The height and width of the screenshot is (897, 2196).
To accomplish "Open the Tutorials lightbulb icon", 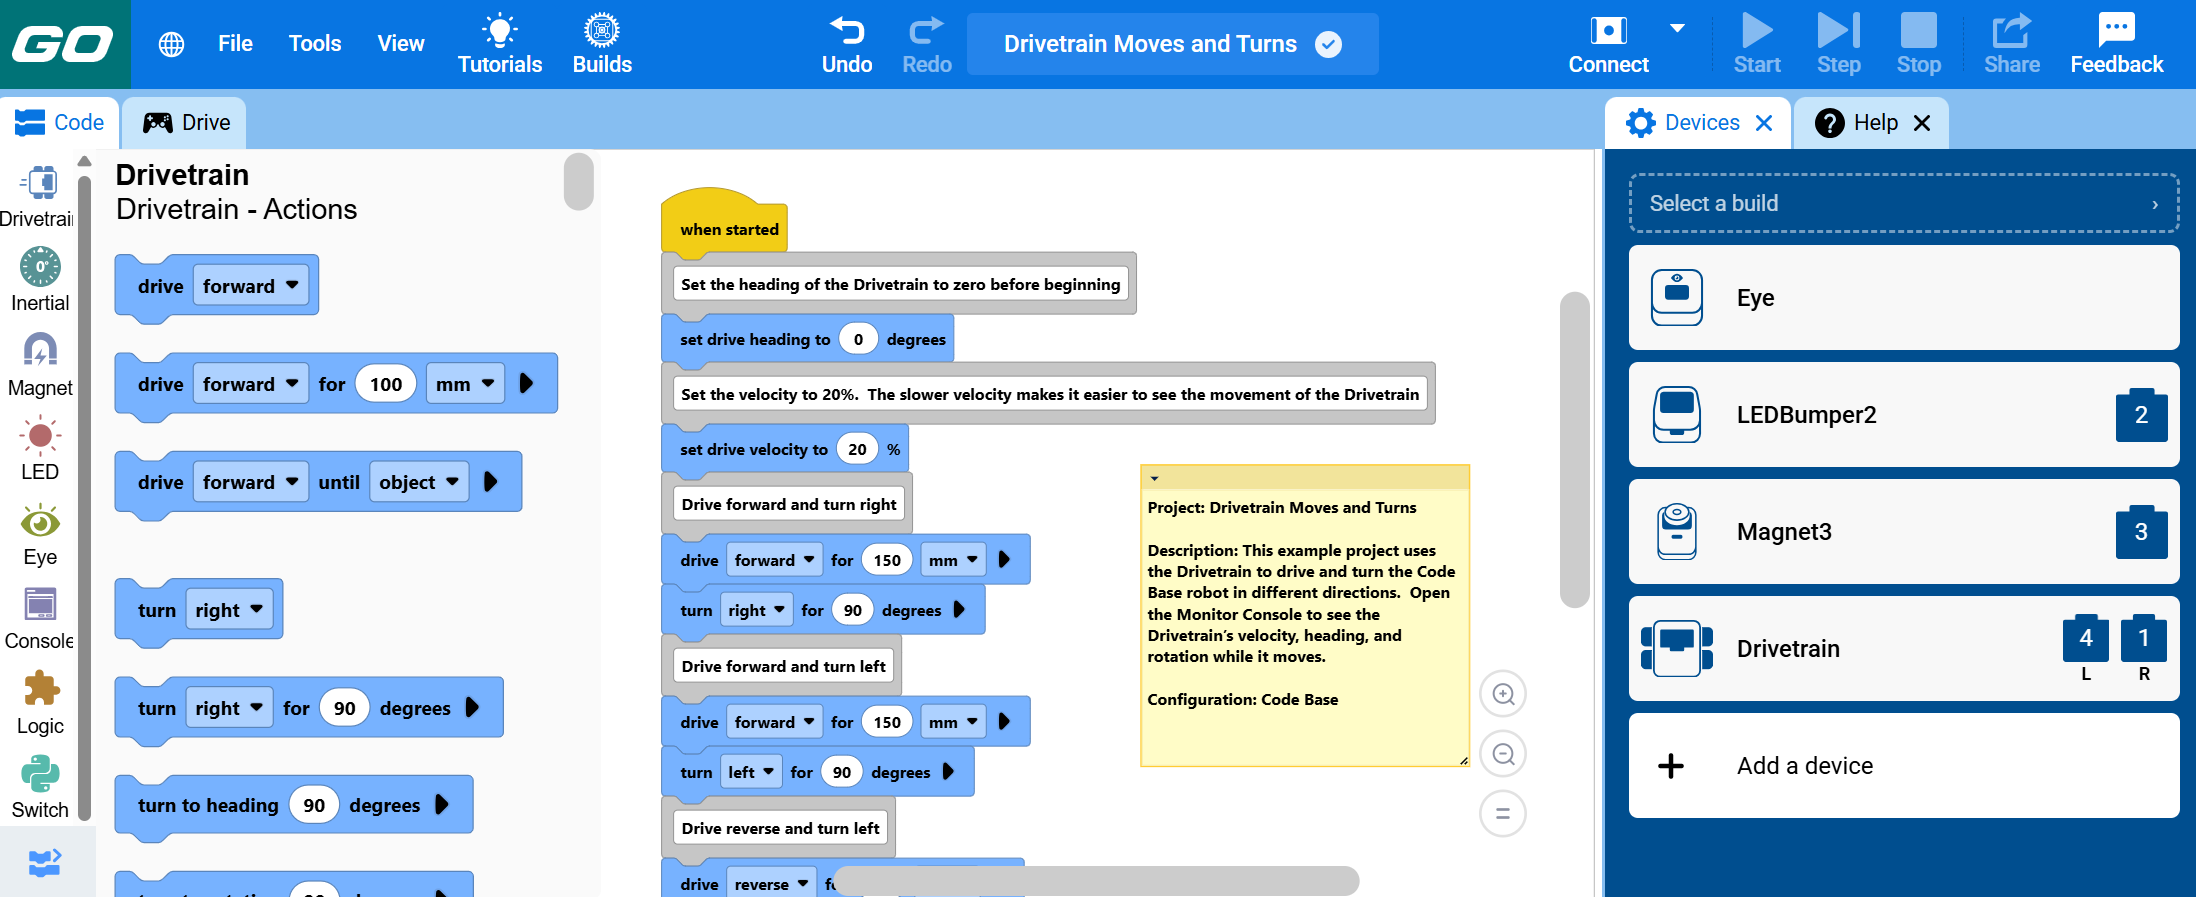I will [x=500, y=44].
